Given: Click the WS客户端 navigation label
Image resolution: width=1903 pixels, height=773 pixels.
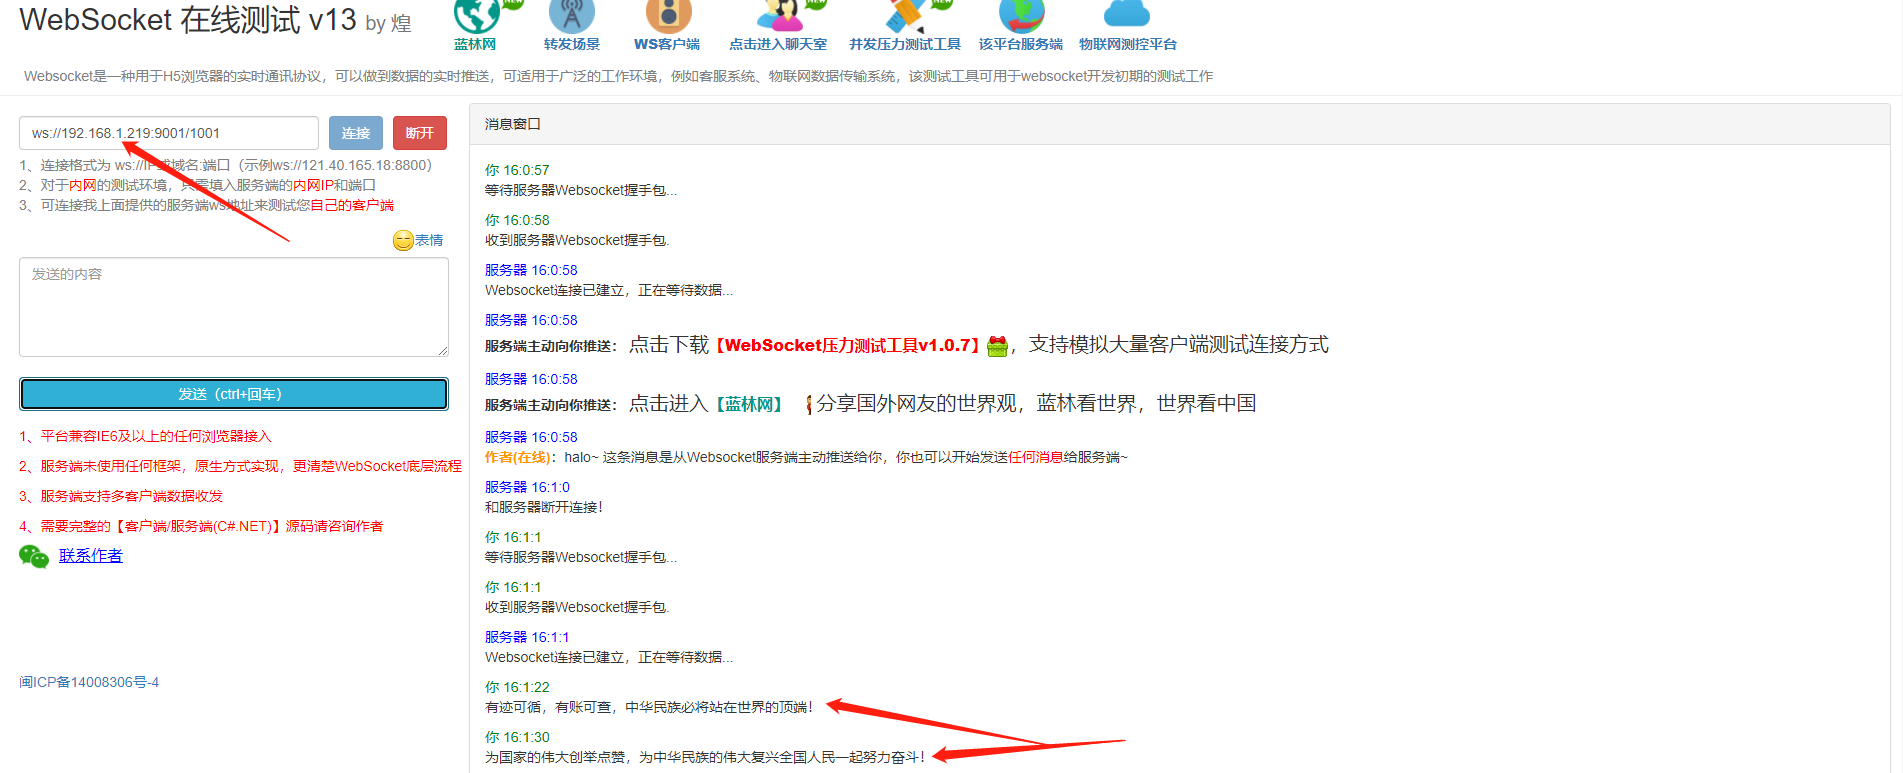Looking at the screenshot, I should tap(667, 44).
